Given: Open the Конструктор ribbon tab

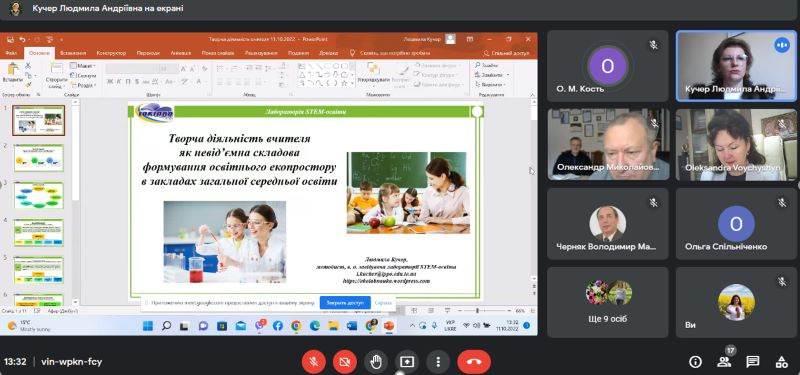Looking at the screenshot, I should (x=111, y=53).
